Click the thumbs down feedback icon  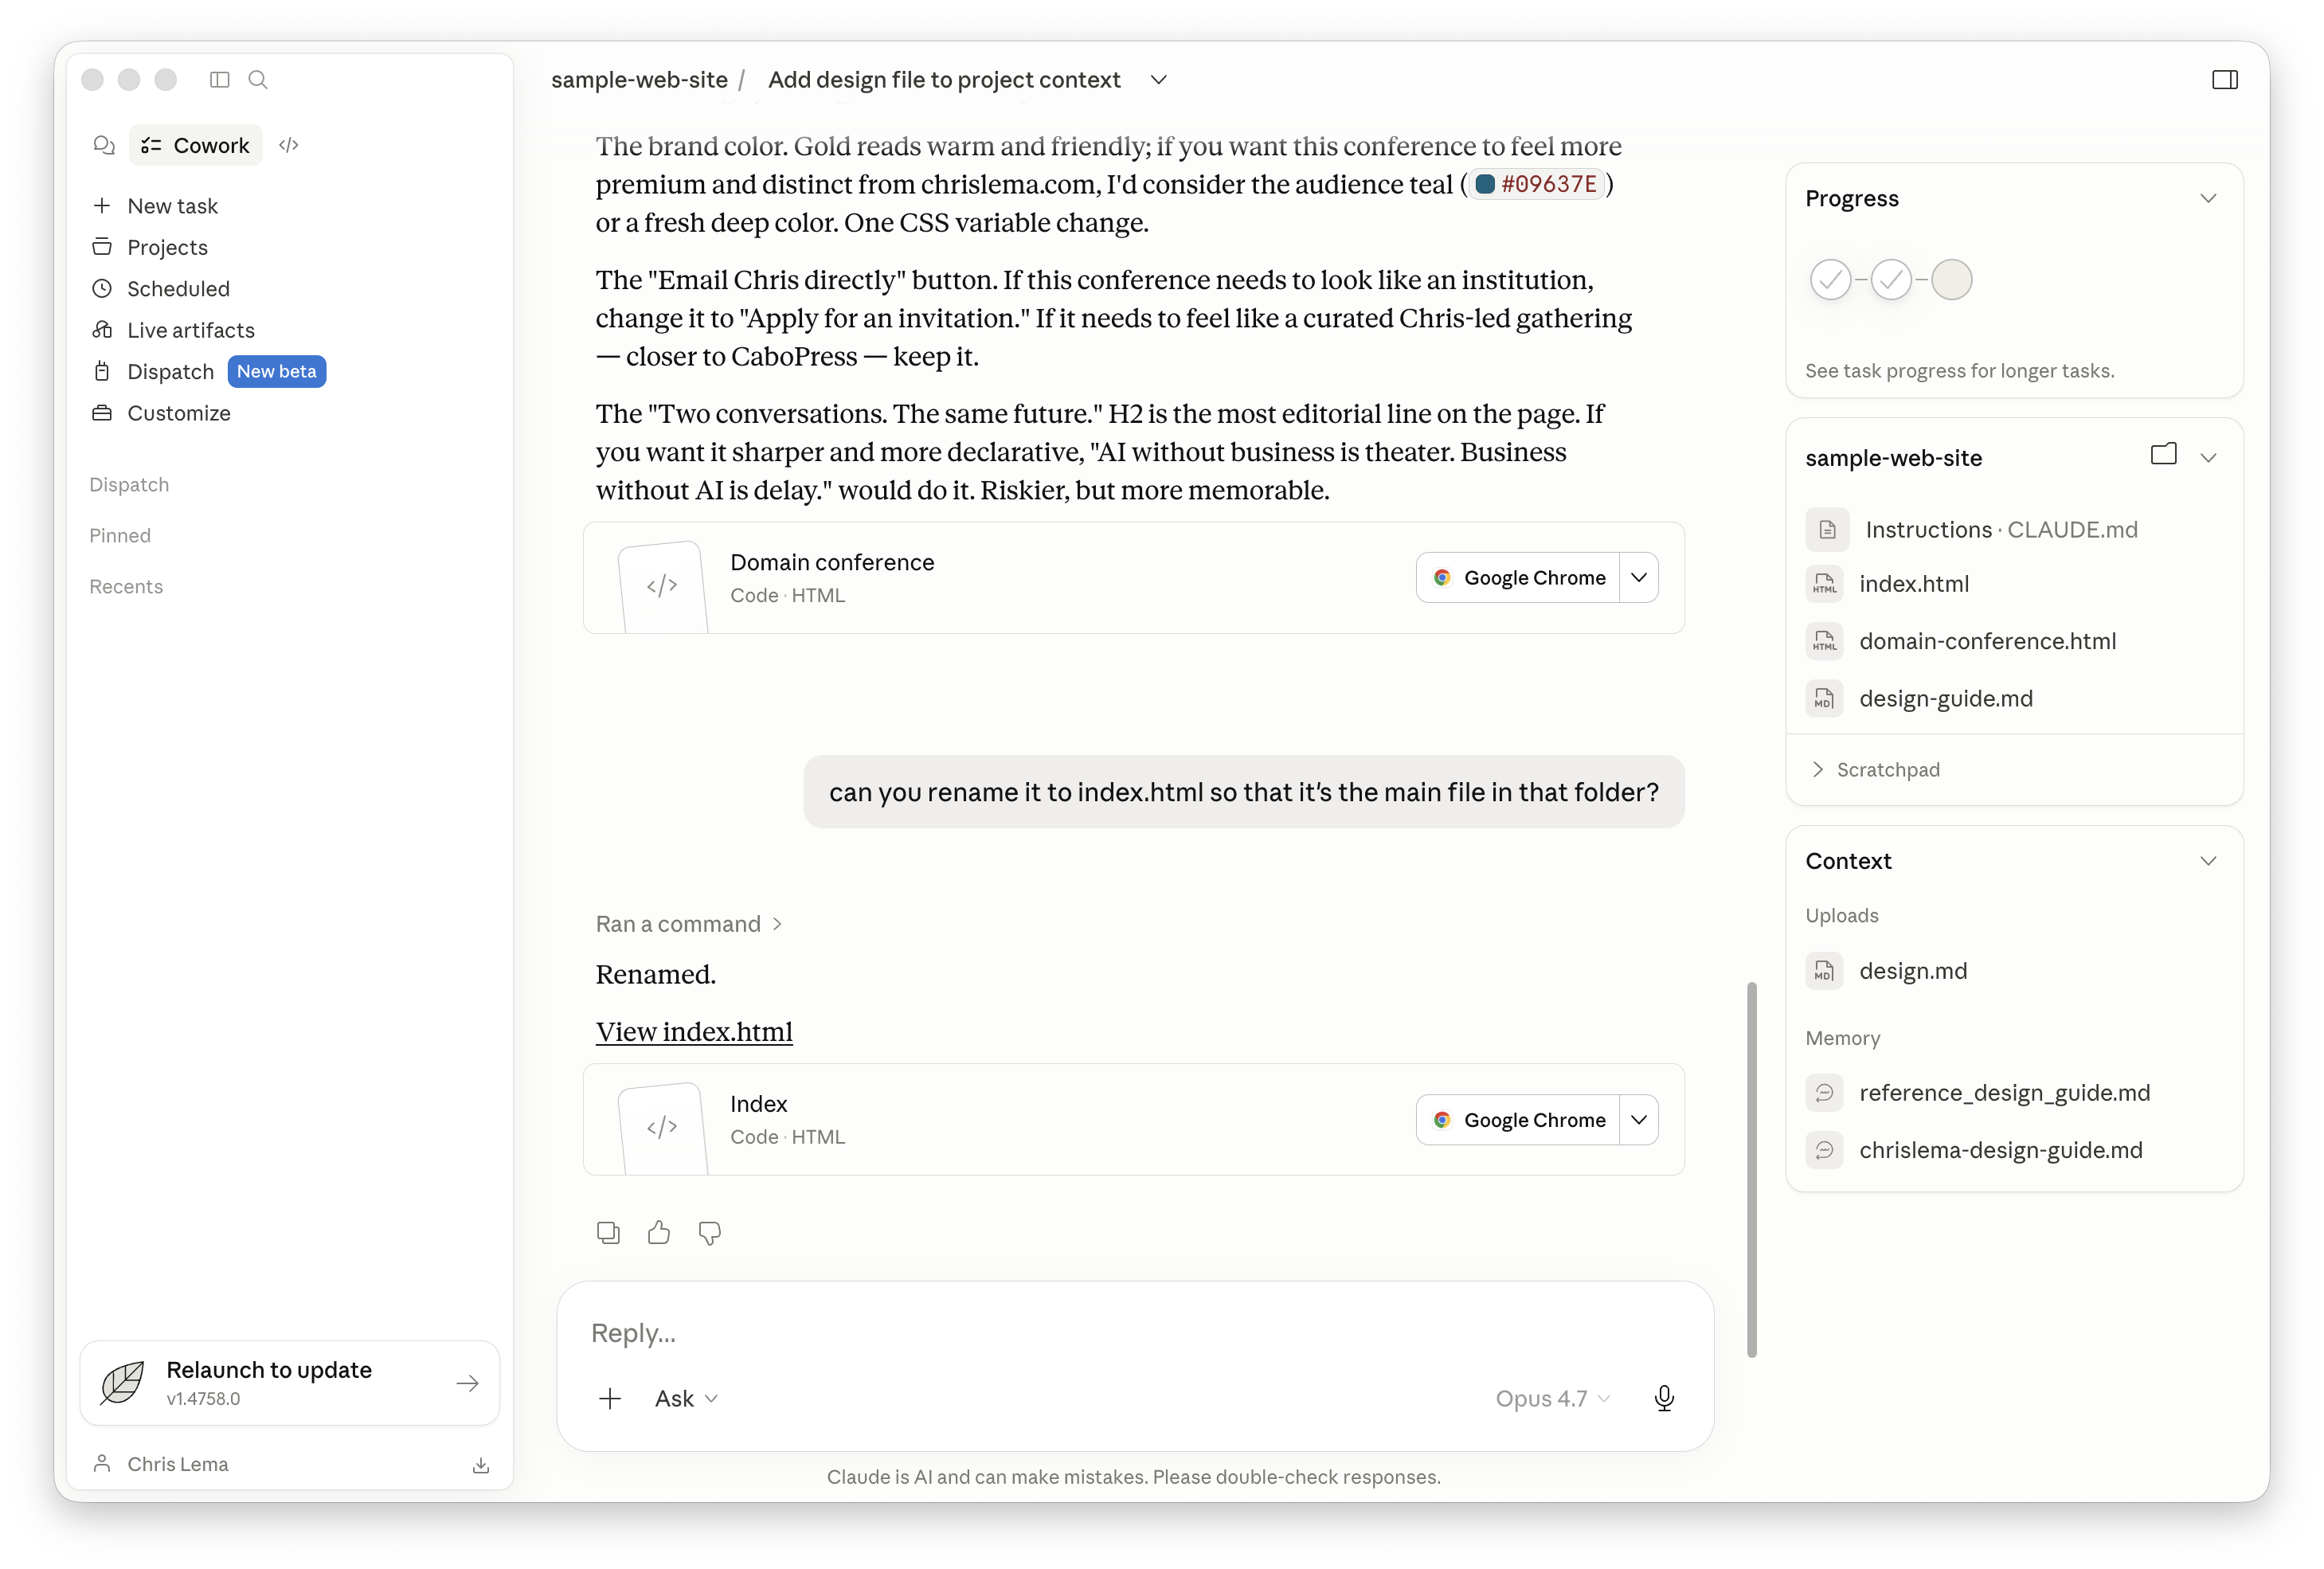[709, 1232]
